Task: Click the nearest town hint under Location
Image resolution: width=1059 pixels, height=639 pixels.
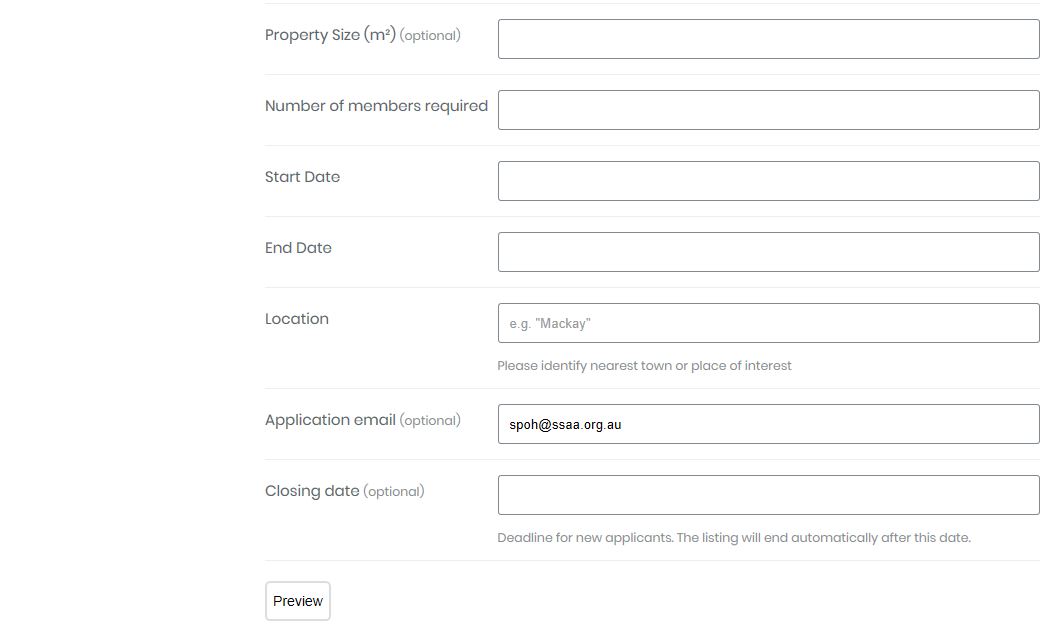Action: [644, 366]
